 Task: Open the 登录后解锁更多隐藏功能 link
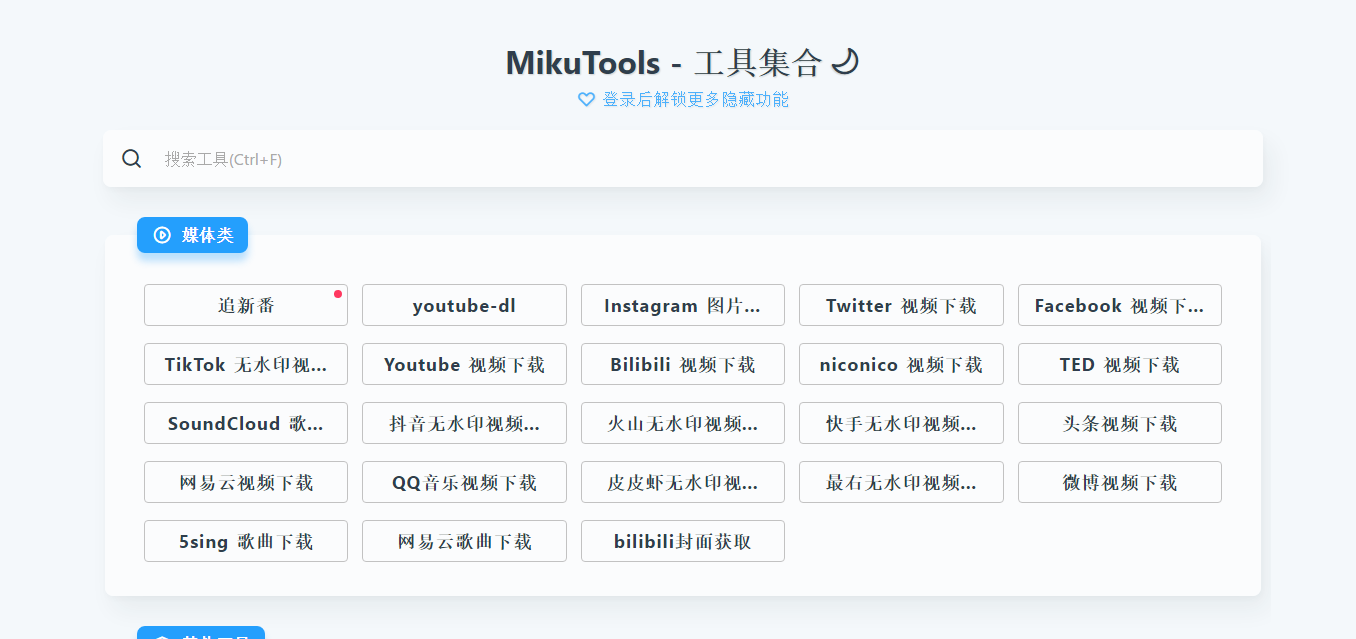pos(695,100)
